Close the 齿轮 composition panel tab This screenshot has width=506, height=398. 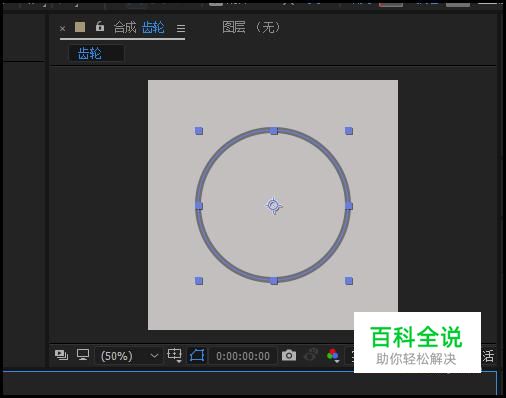pyautogui.click(x=62, y=29)
